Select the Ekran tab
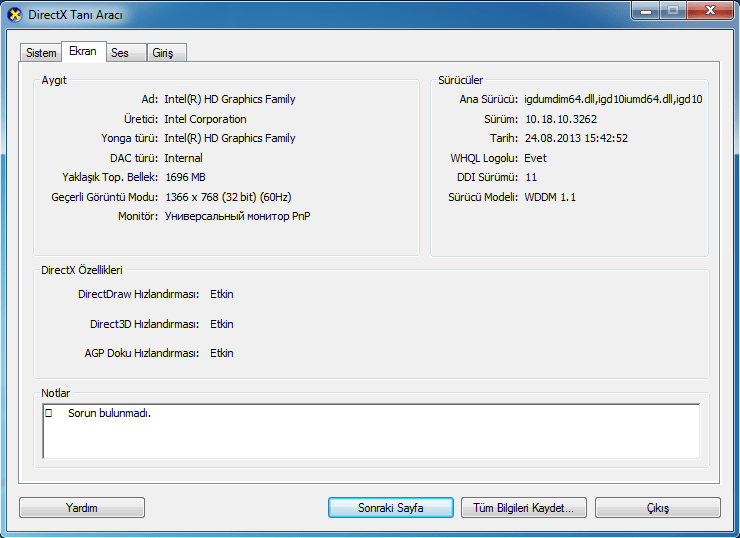 pos(83,51)
